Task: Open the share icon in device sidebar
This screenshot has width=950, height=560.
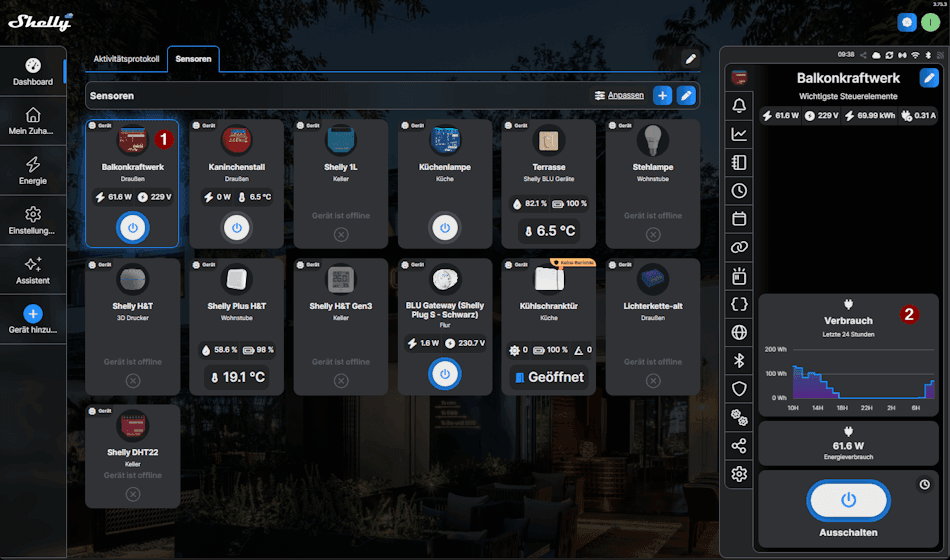Action: 739,445
